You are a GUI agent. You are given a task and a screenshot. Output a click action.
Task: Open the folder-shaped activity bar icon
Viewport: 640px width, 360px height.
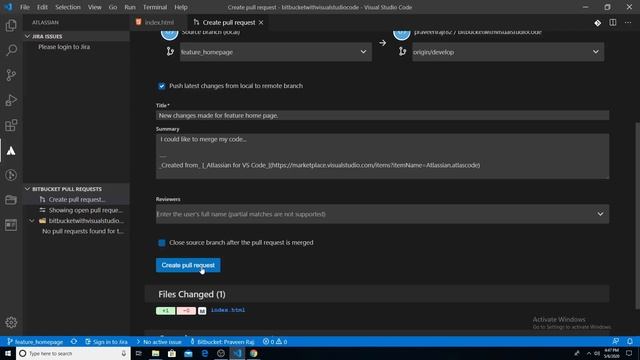[x=11, y=200]
